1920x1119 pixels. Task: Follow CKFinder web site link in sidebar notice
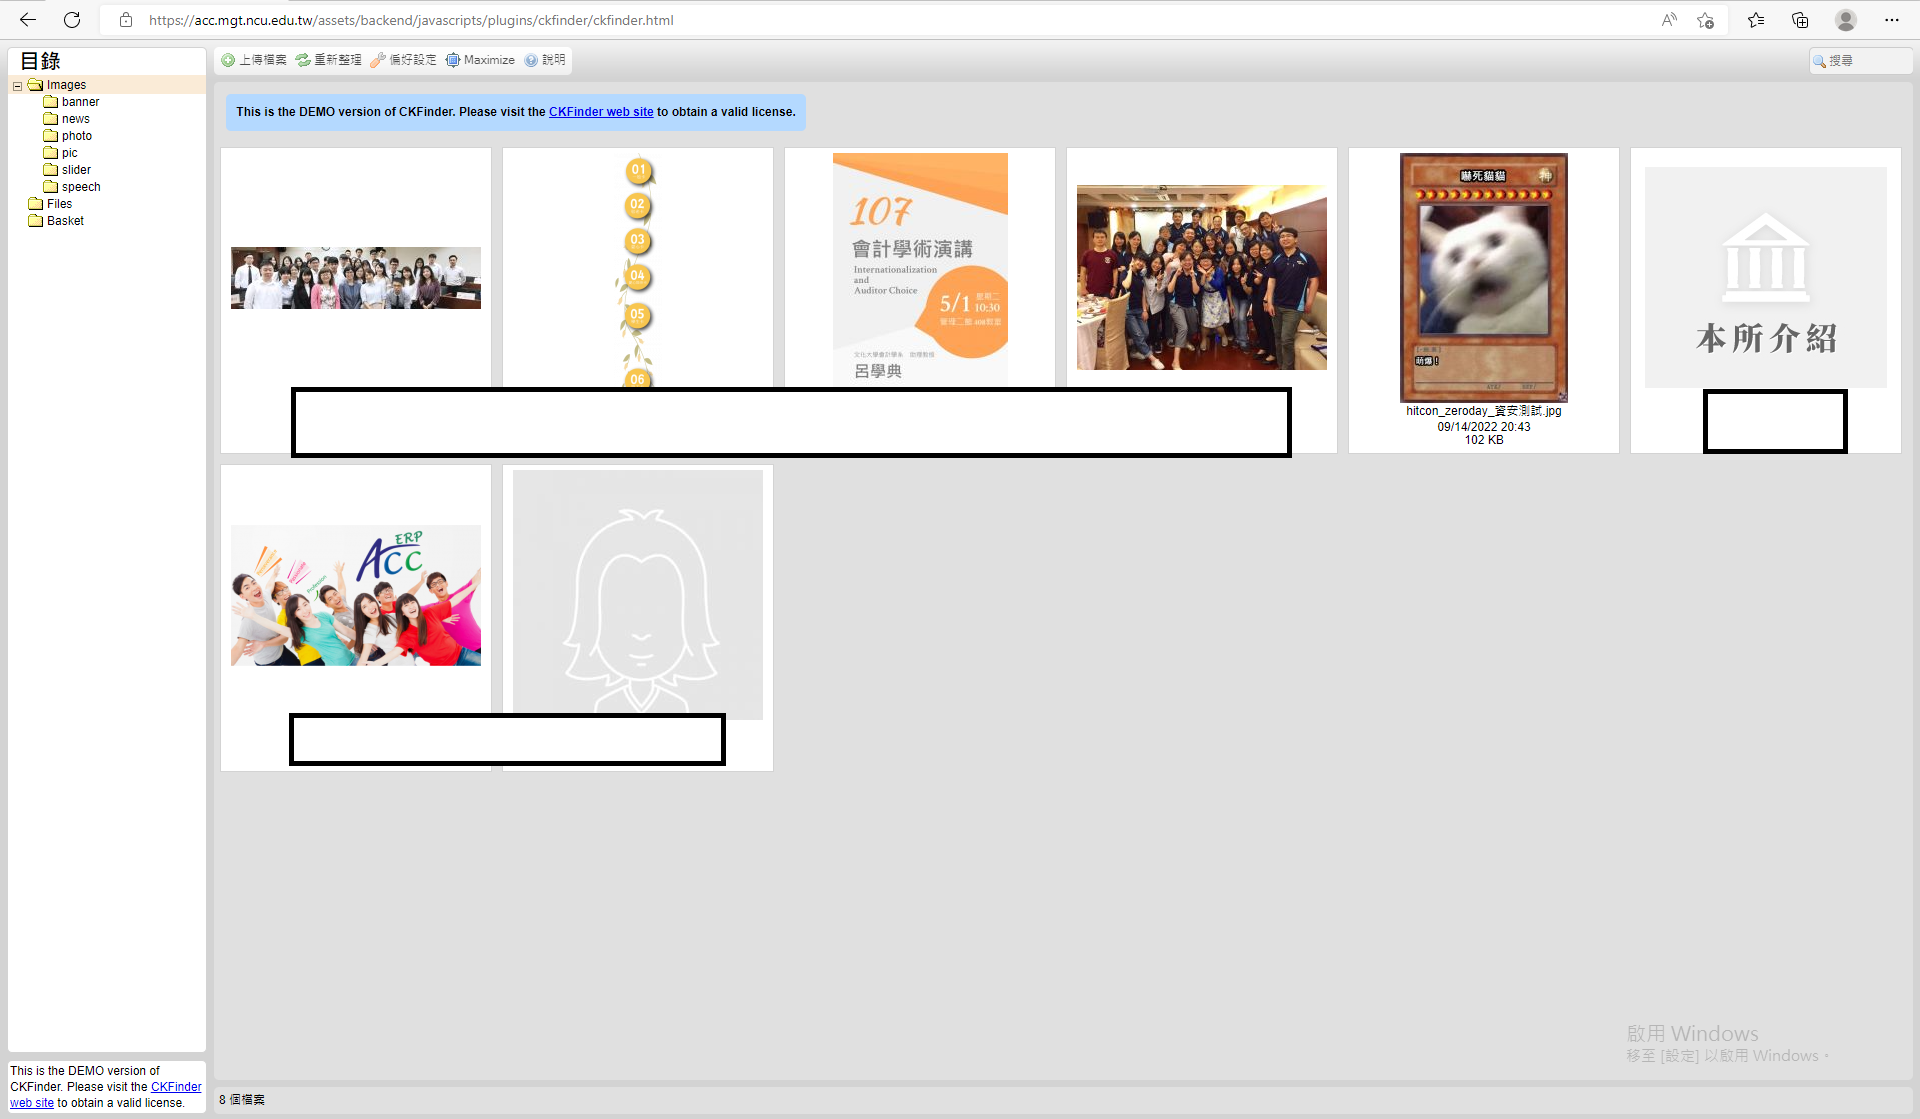tap(105, 1095)
